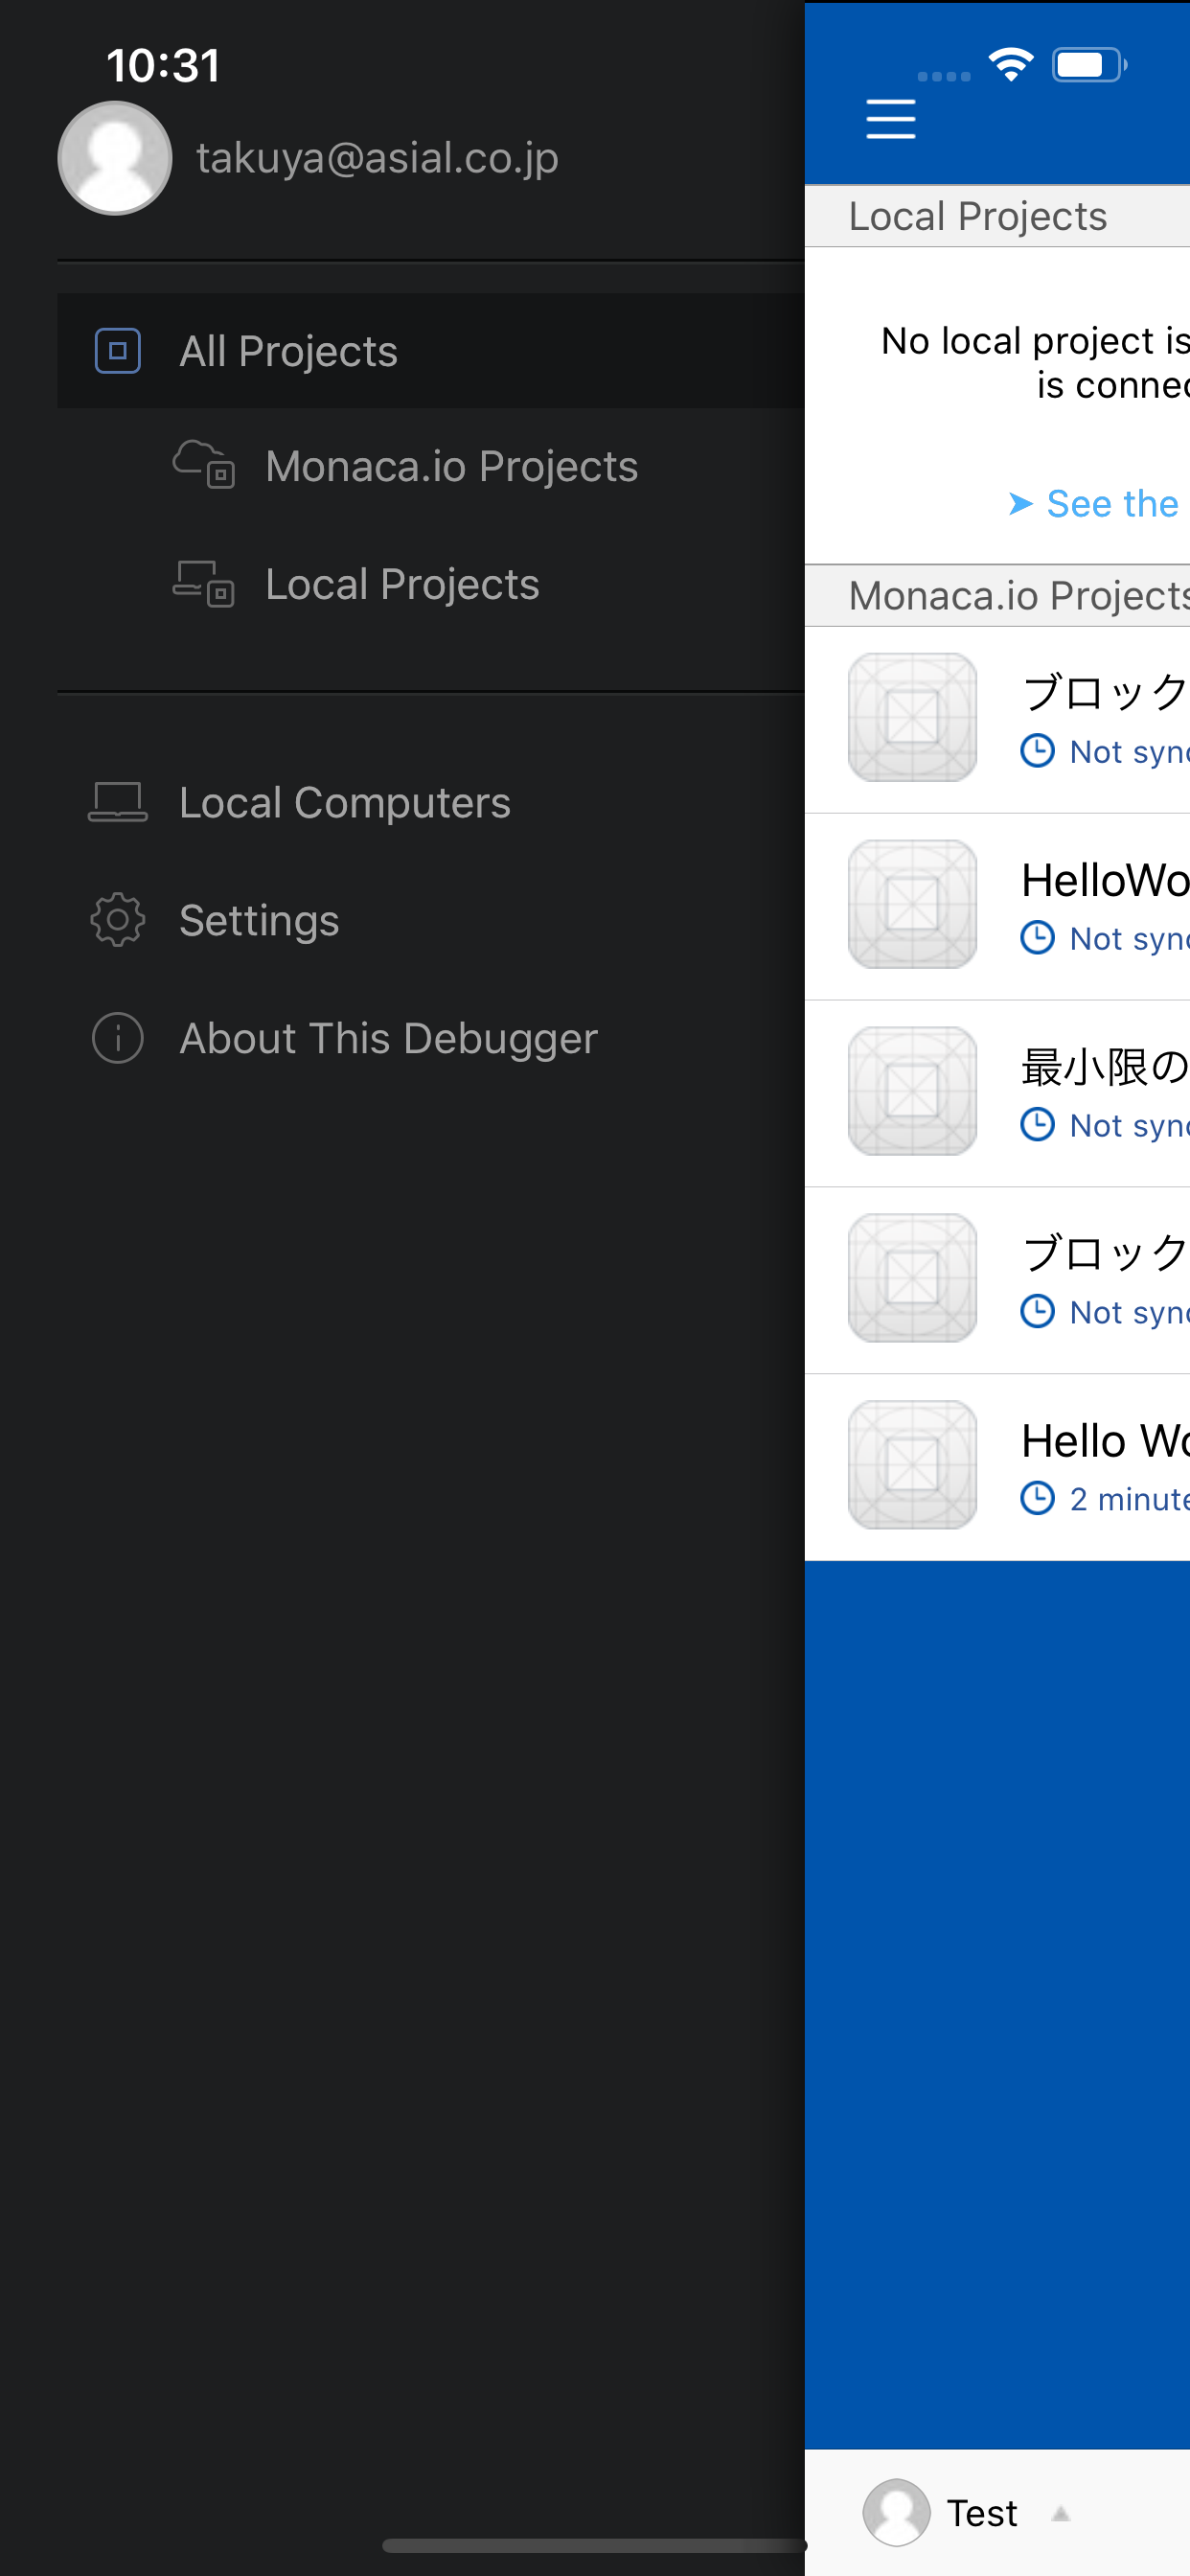Open the 最小限の project thumbnail
The height and width of the screenshot is (2576, 1190).
tap(912, 1091)
